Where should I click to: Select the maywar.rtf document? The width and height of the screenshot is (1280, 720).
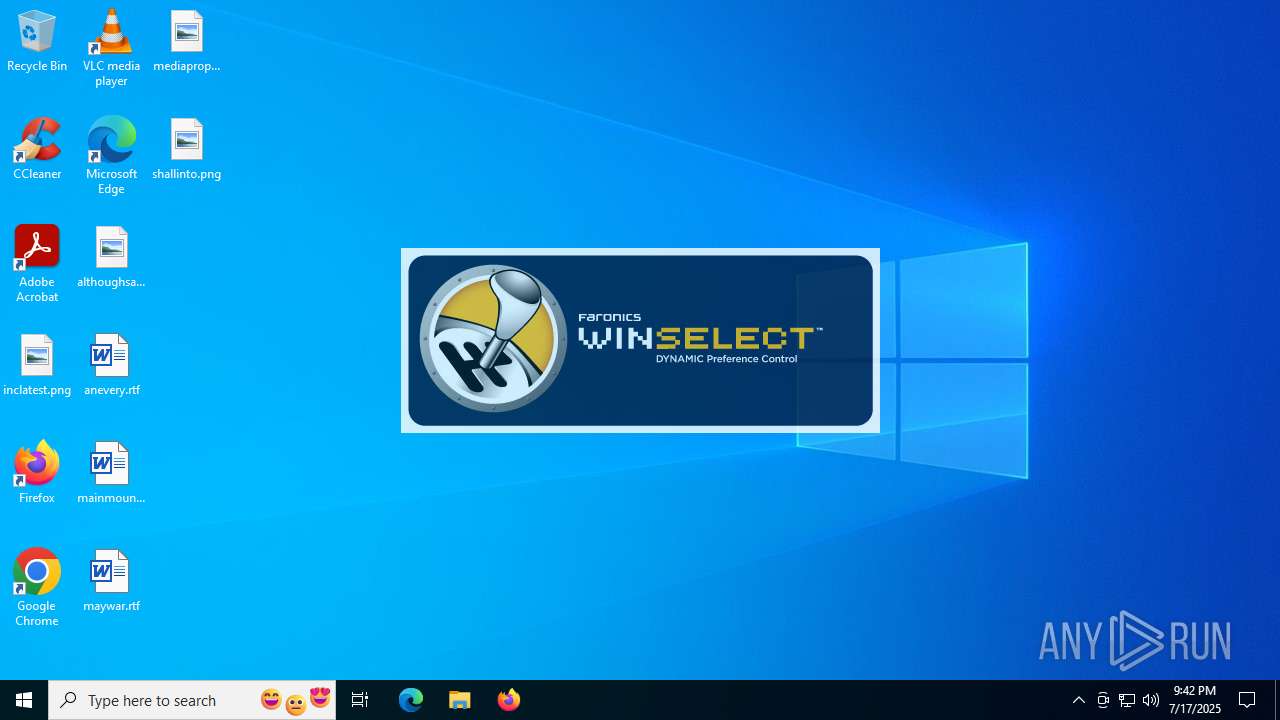coord(111,581)
